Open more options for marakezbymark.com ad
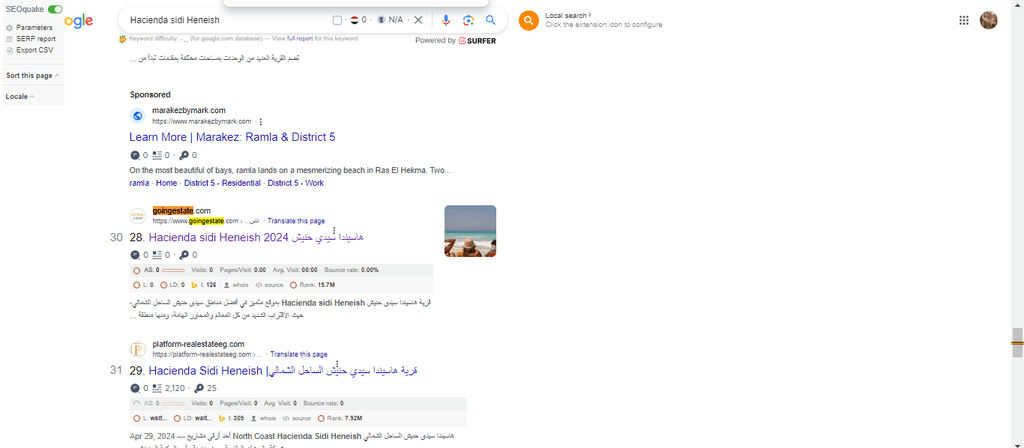The width and height of the screenshot is (1024, 448). point(261,122)
